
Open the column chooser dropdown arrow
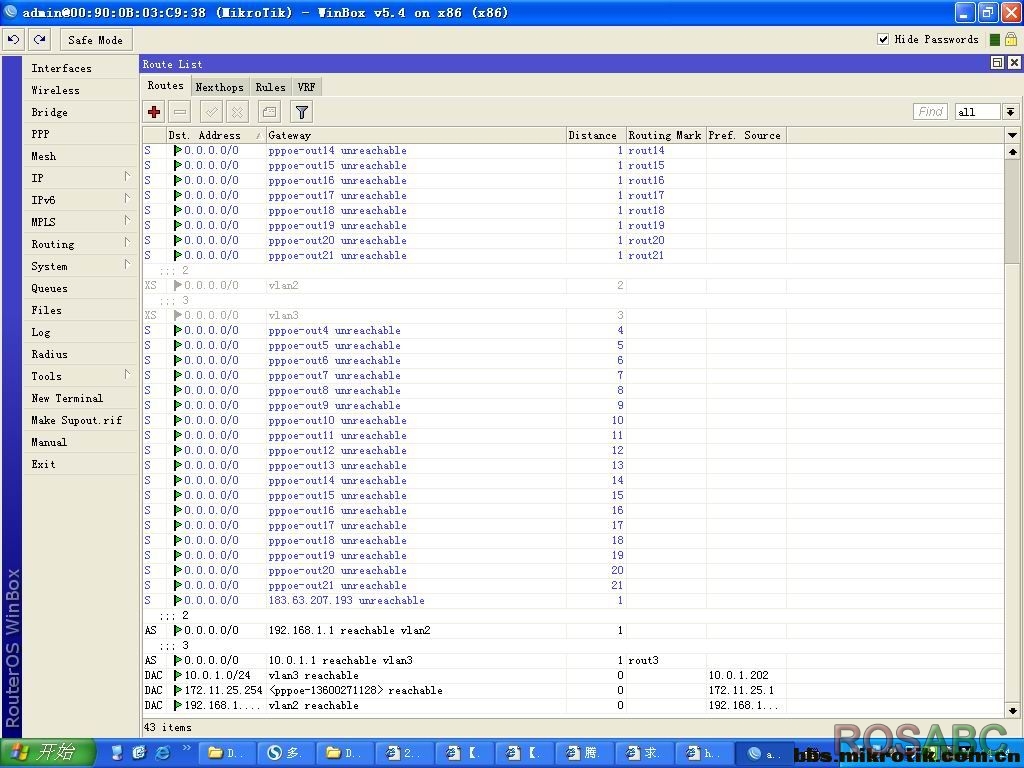click(1012, 135)
